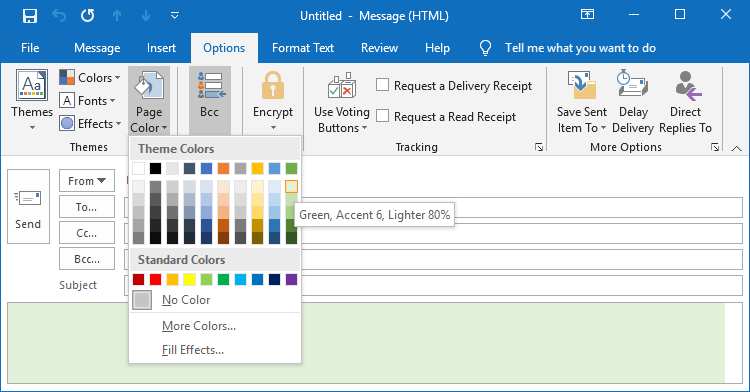This screenshot has width=750, height=392.
Task: Open Tracking group dialog launcher
Action: pyautogui.click(x=539, y=147)
